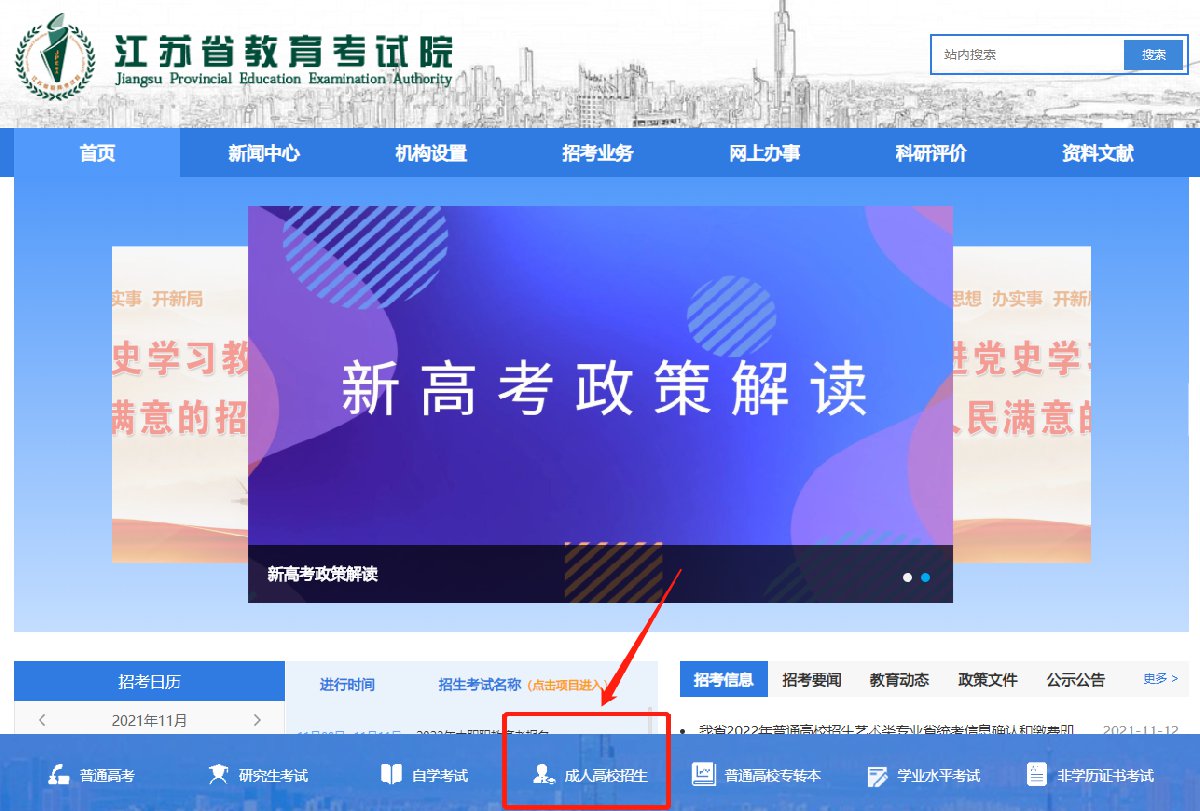Switch to the 政策文件 tab

[987, 680]
